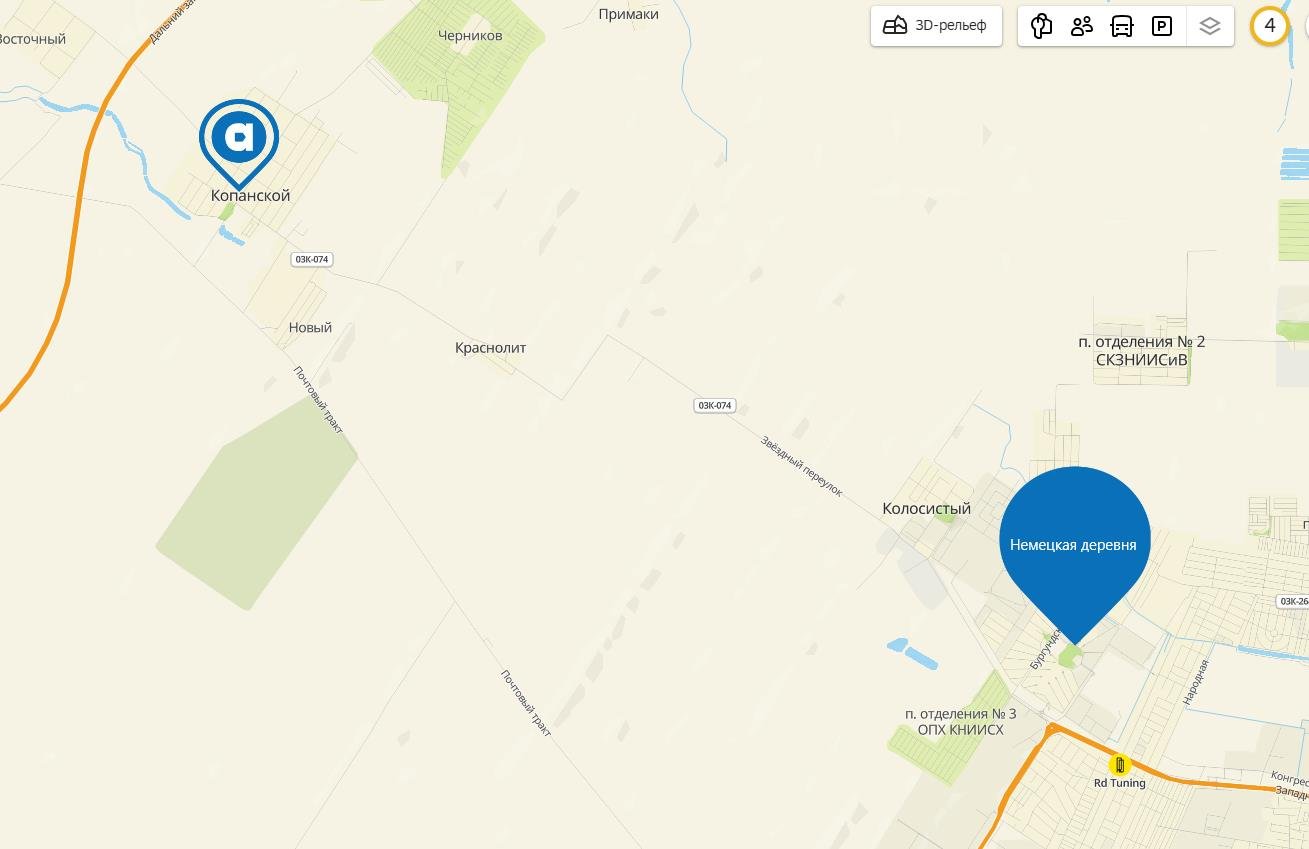Click the Примаки label
This screenshot has height=849, width=1309.
tap(629, 14)
